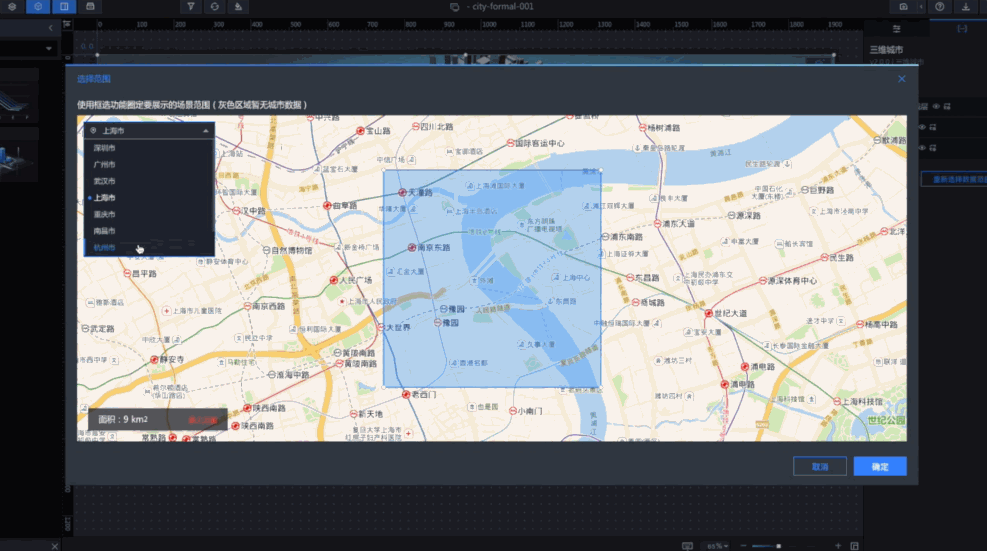This screenshot has width=987, height=551.
Task: Click the config icon beside the lowest eye icon
Action: point(933,148)
